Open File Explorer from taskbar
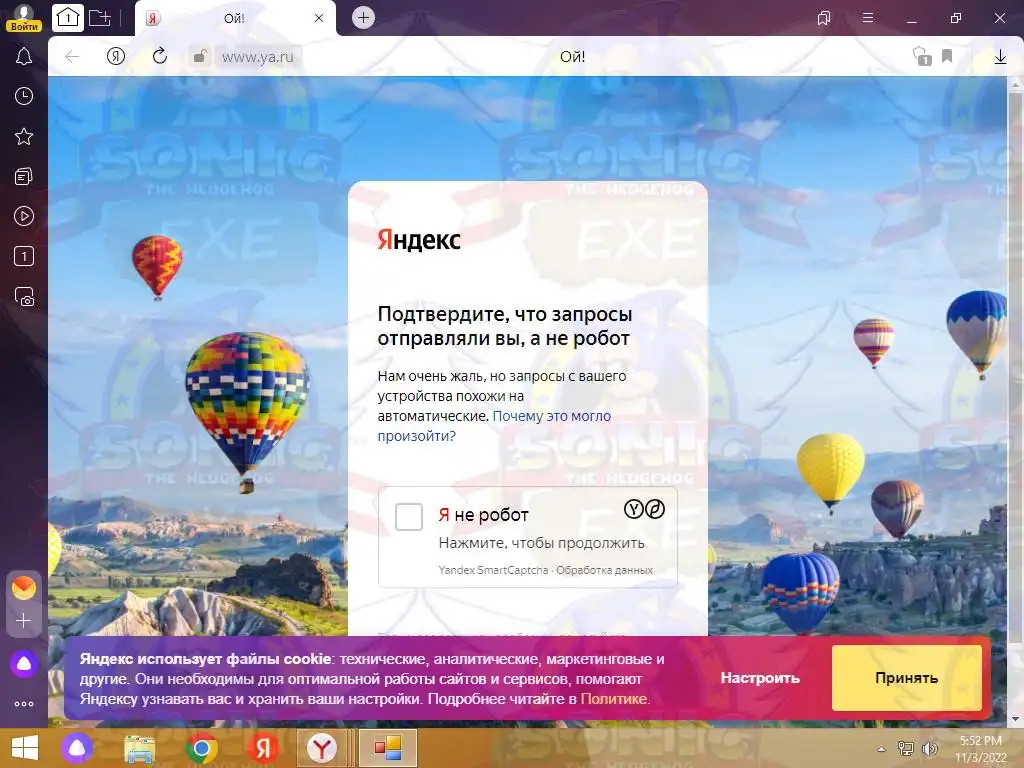Viewport: 1024px width, 768px height. click(139, 748)
